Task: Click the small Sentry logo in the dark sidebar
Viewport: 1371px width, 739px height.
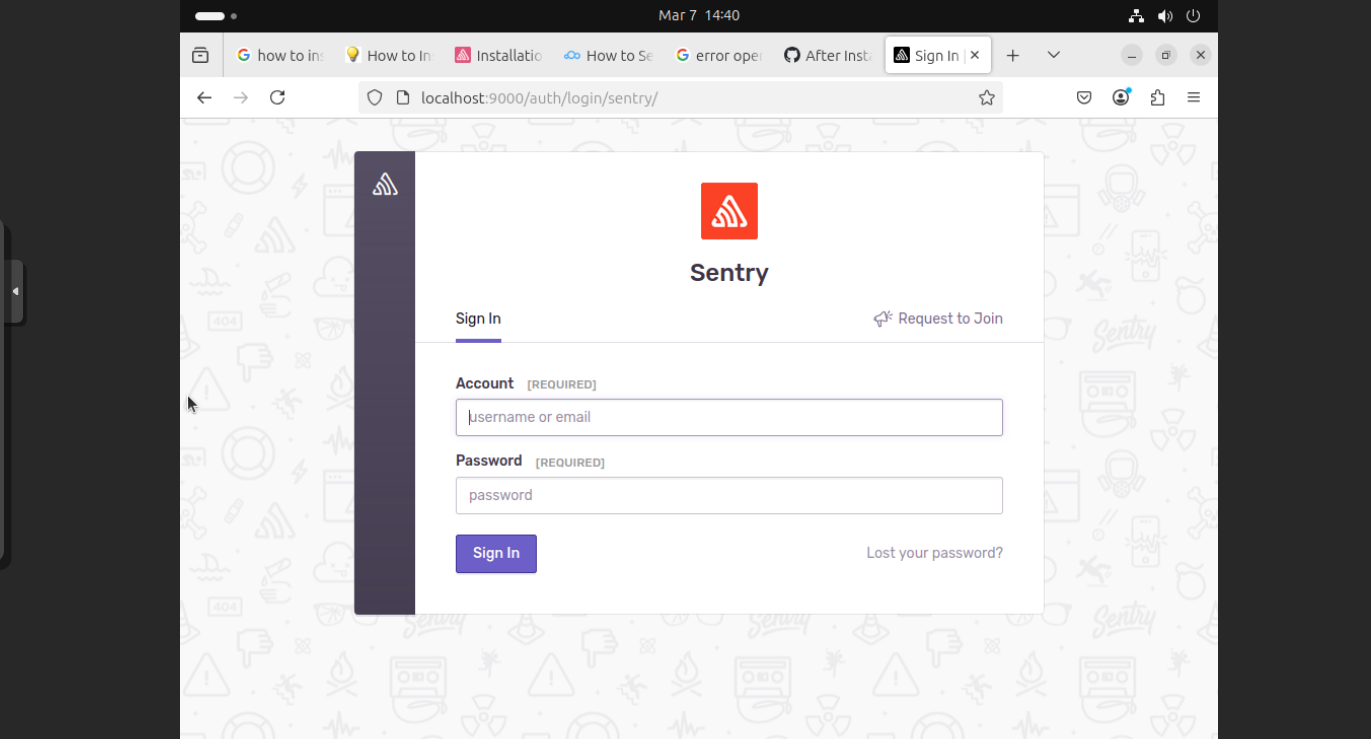Action: 385,183
